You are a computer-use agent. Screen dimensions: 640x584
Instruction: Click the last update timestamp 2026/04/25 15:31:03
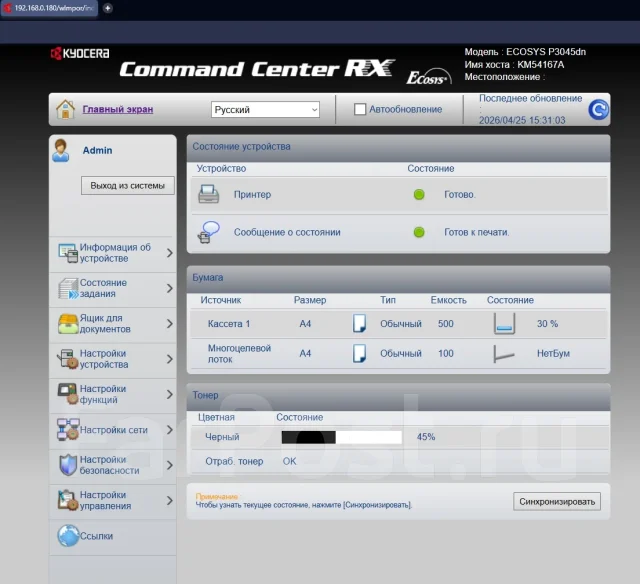[x=522, y=120]
